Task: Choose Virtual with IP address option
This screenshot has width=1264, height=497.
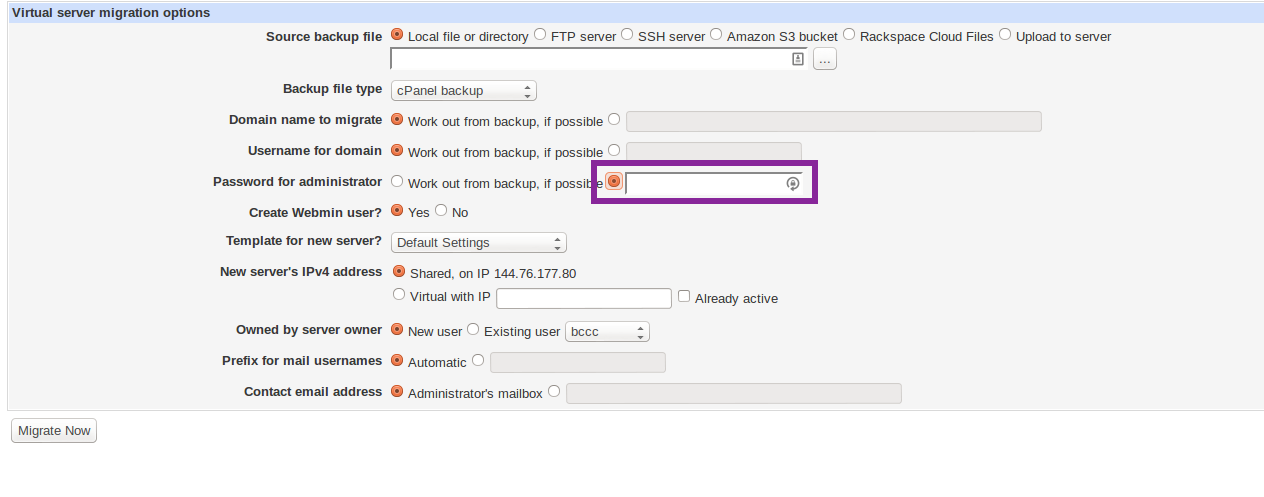Action: pyautogui.click(x=399, y=295)
